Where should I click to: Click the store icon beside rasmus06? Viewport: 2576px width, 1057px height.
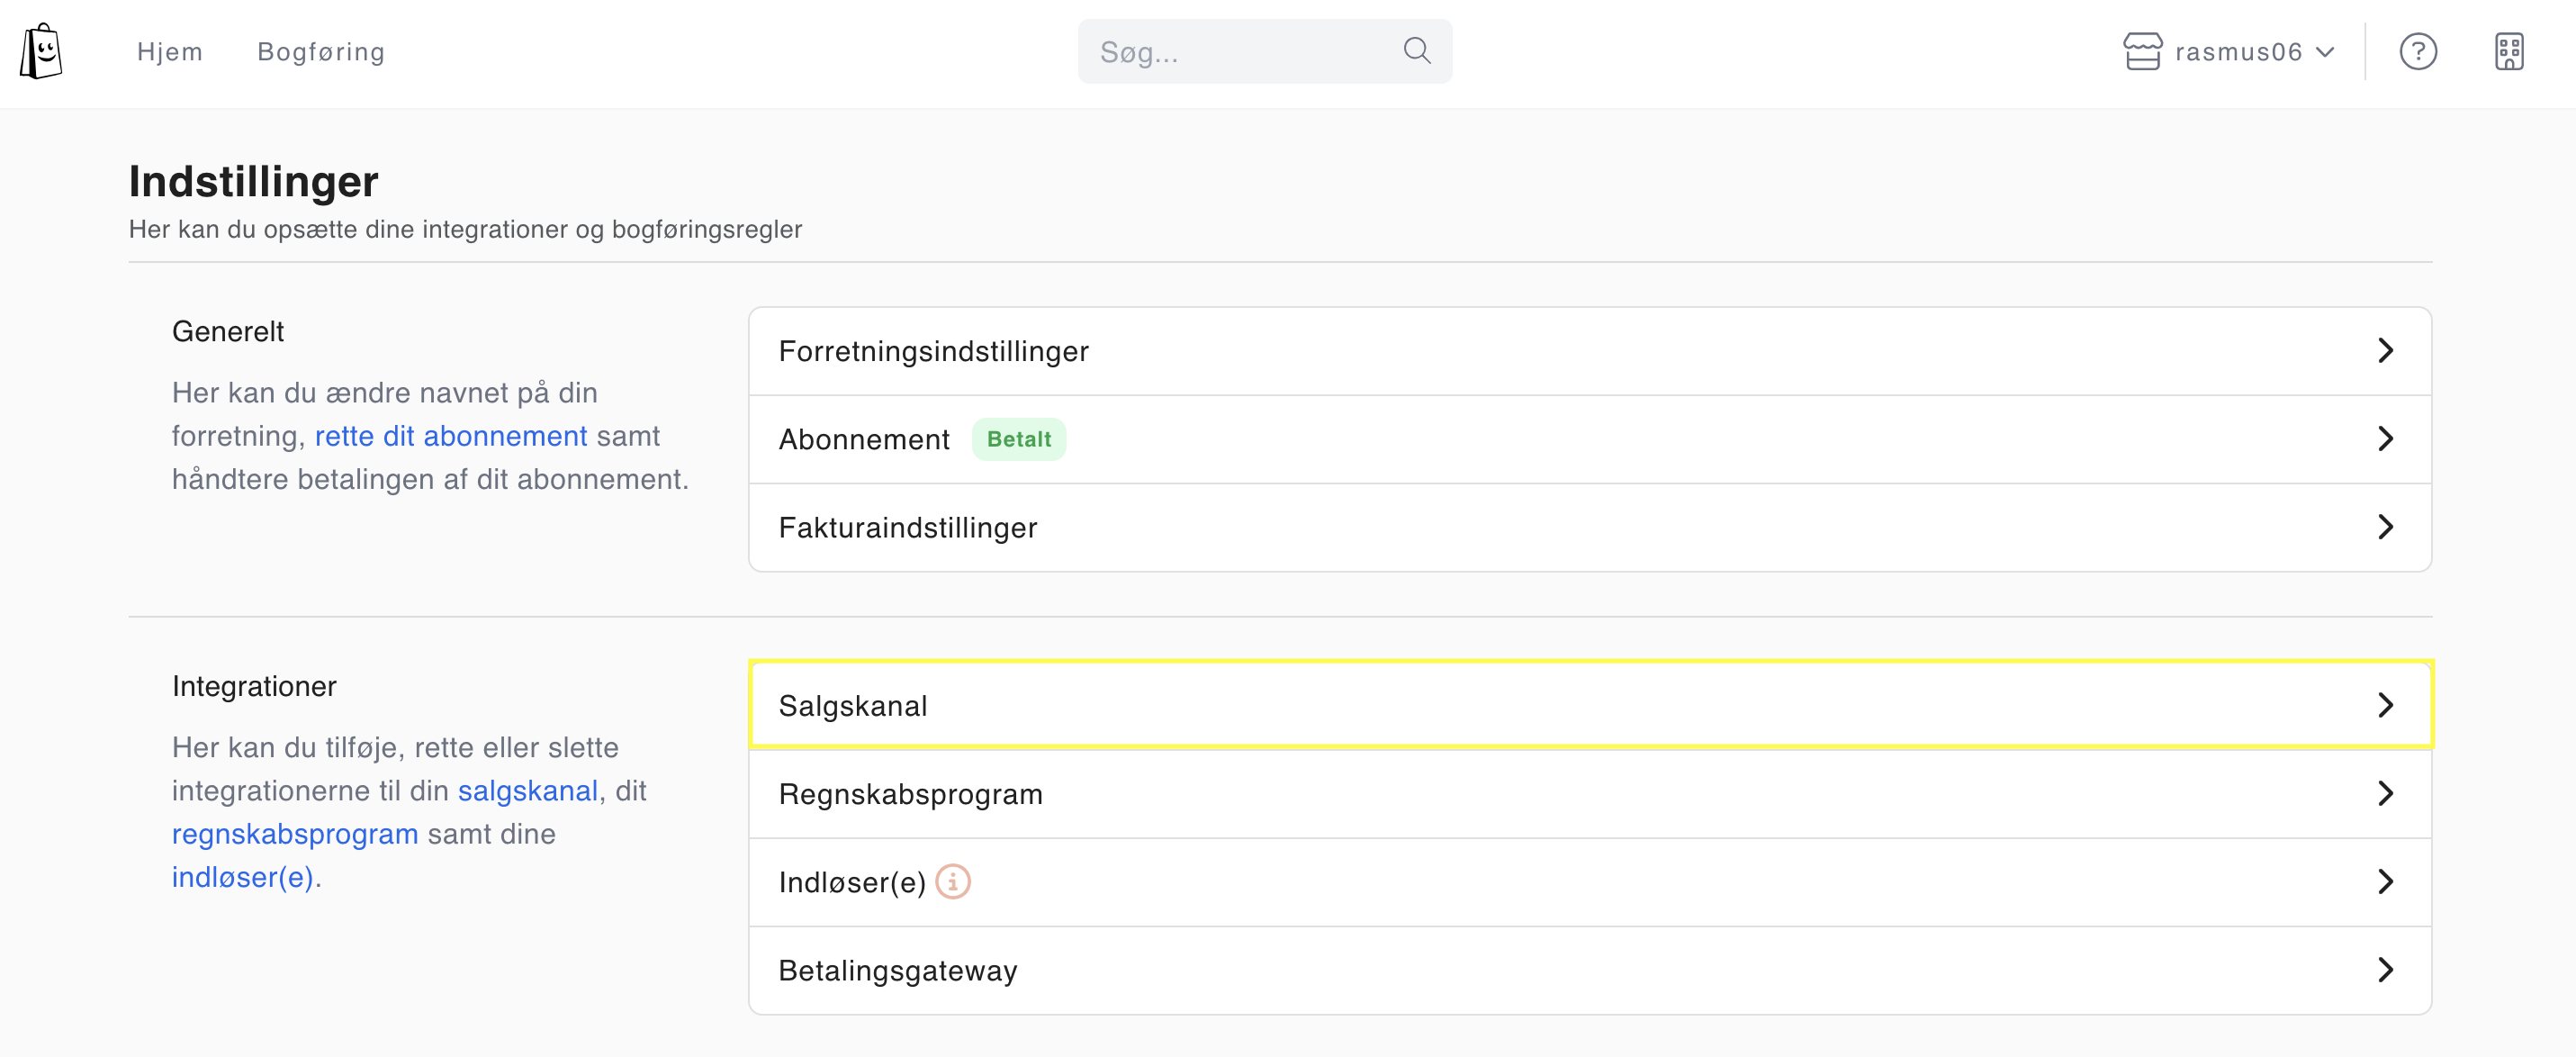2141,51
